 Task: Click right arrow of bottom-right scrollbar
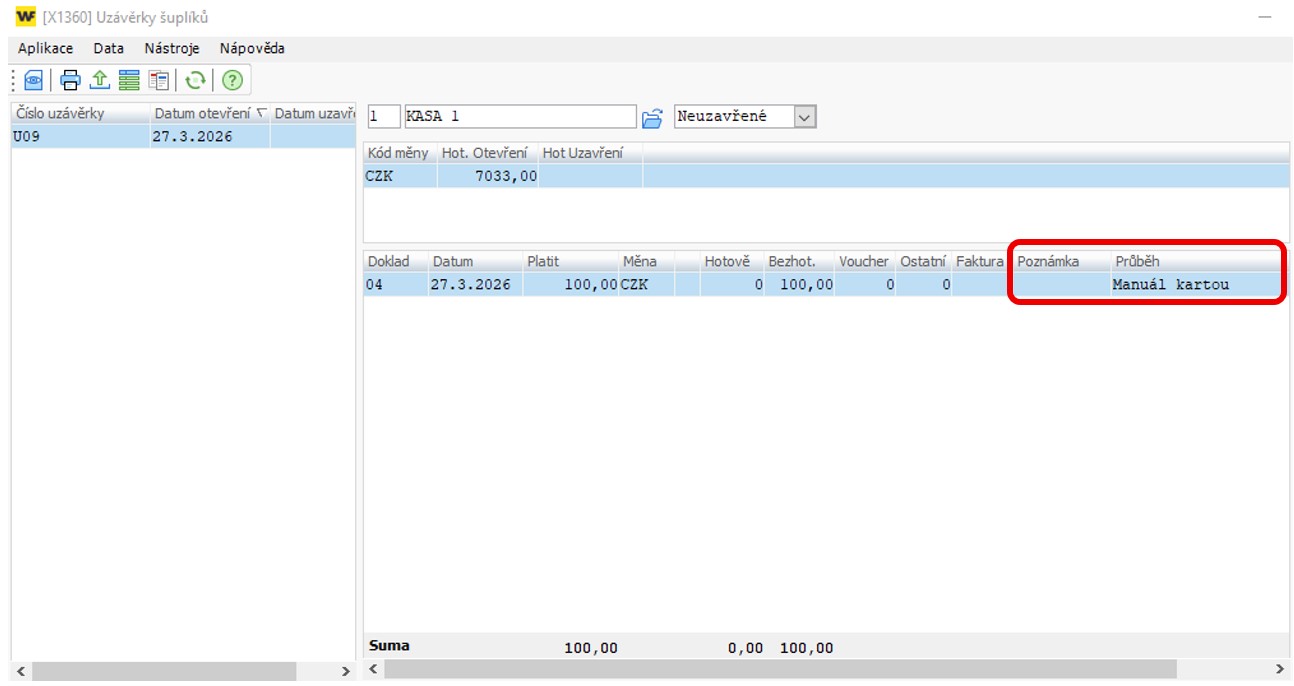pyautogui.click(x=1279, y=669)
